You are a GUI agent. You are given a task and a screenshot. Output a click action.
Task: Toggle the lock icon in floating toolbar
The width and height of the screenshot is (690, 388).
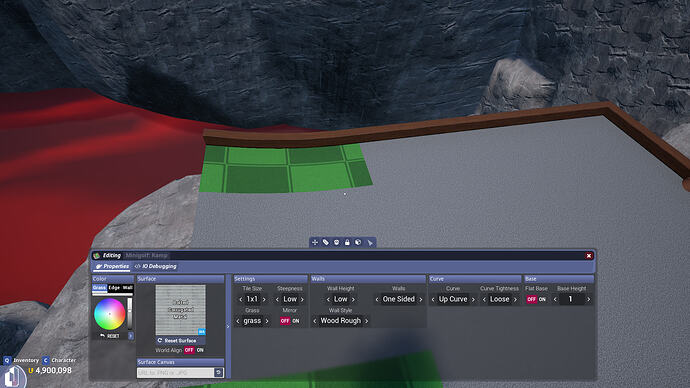pos(347,242)
